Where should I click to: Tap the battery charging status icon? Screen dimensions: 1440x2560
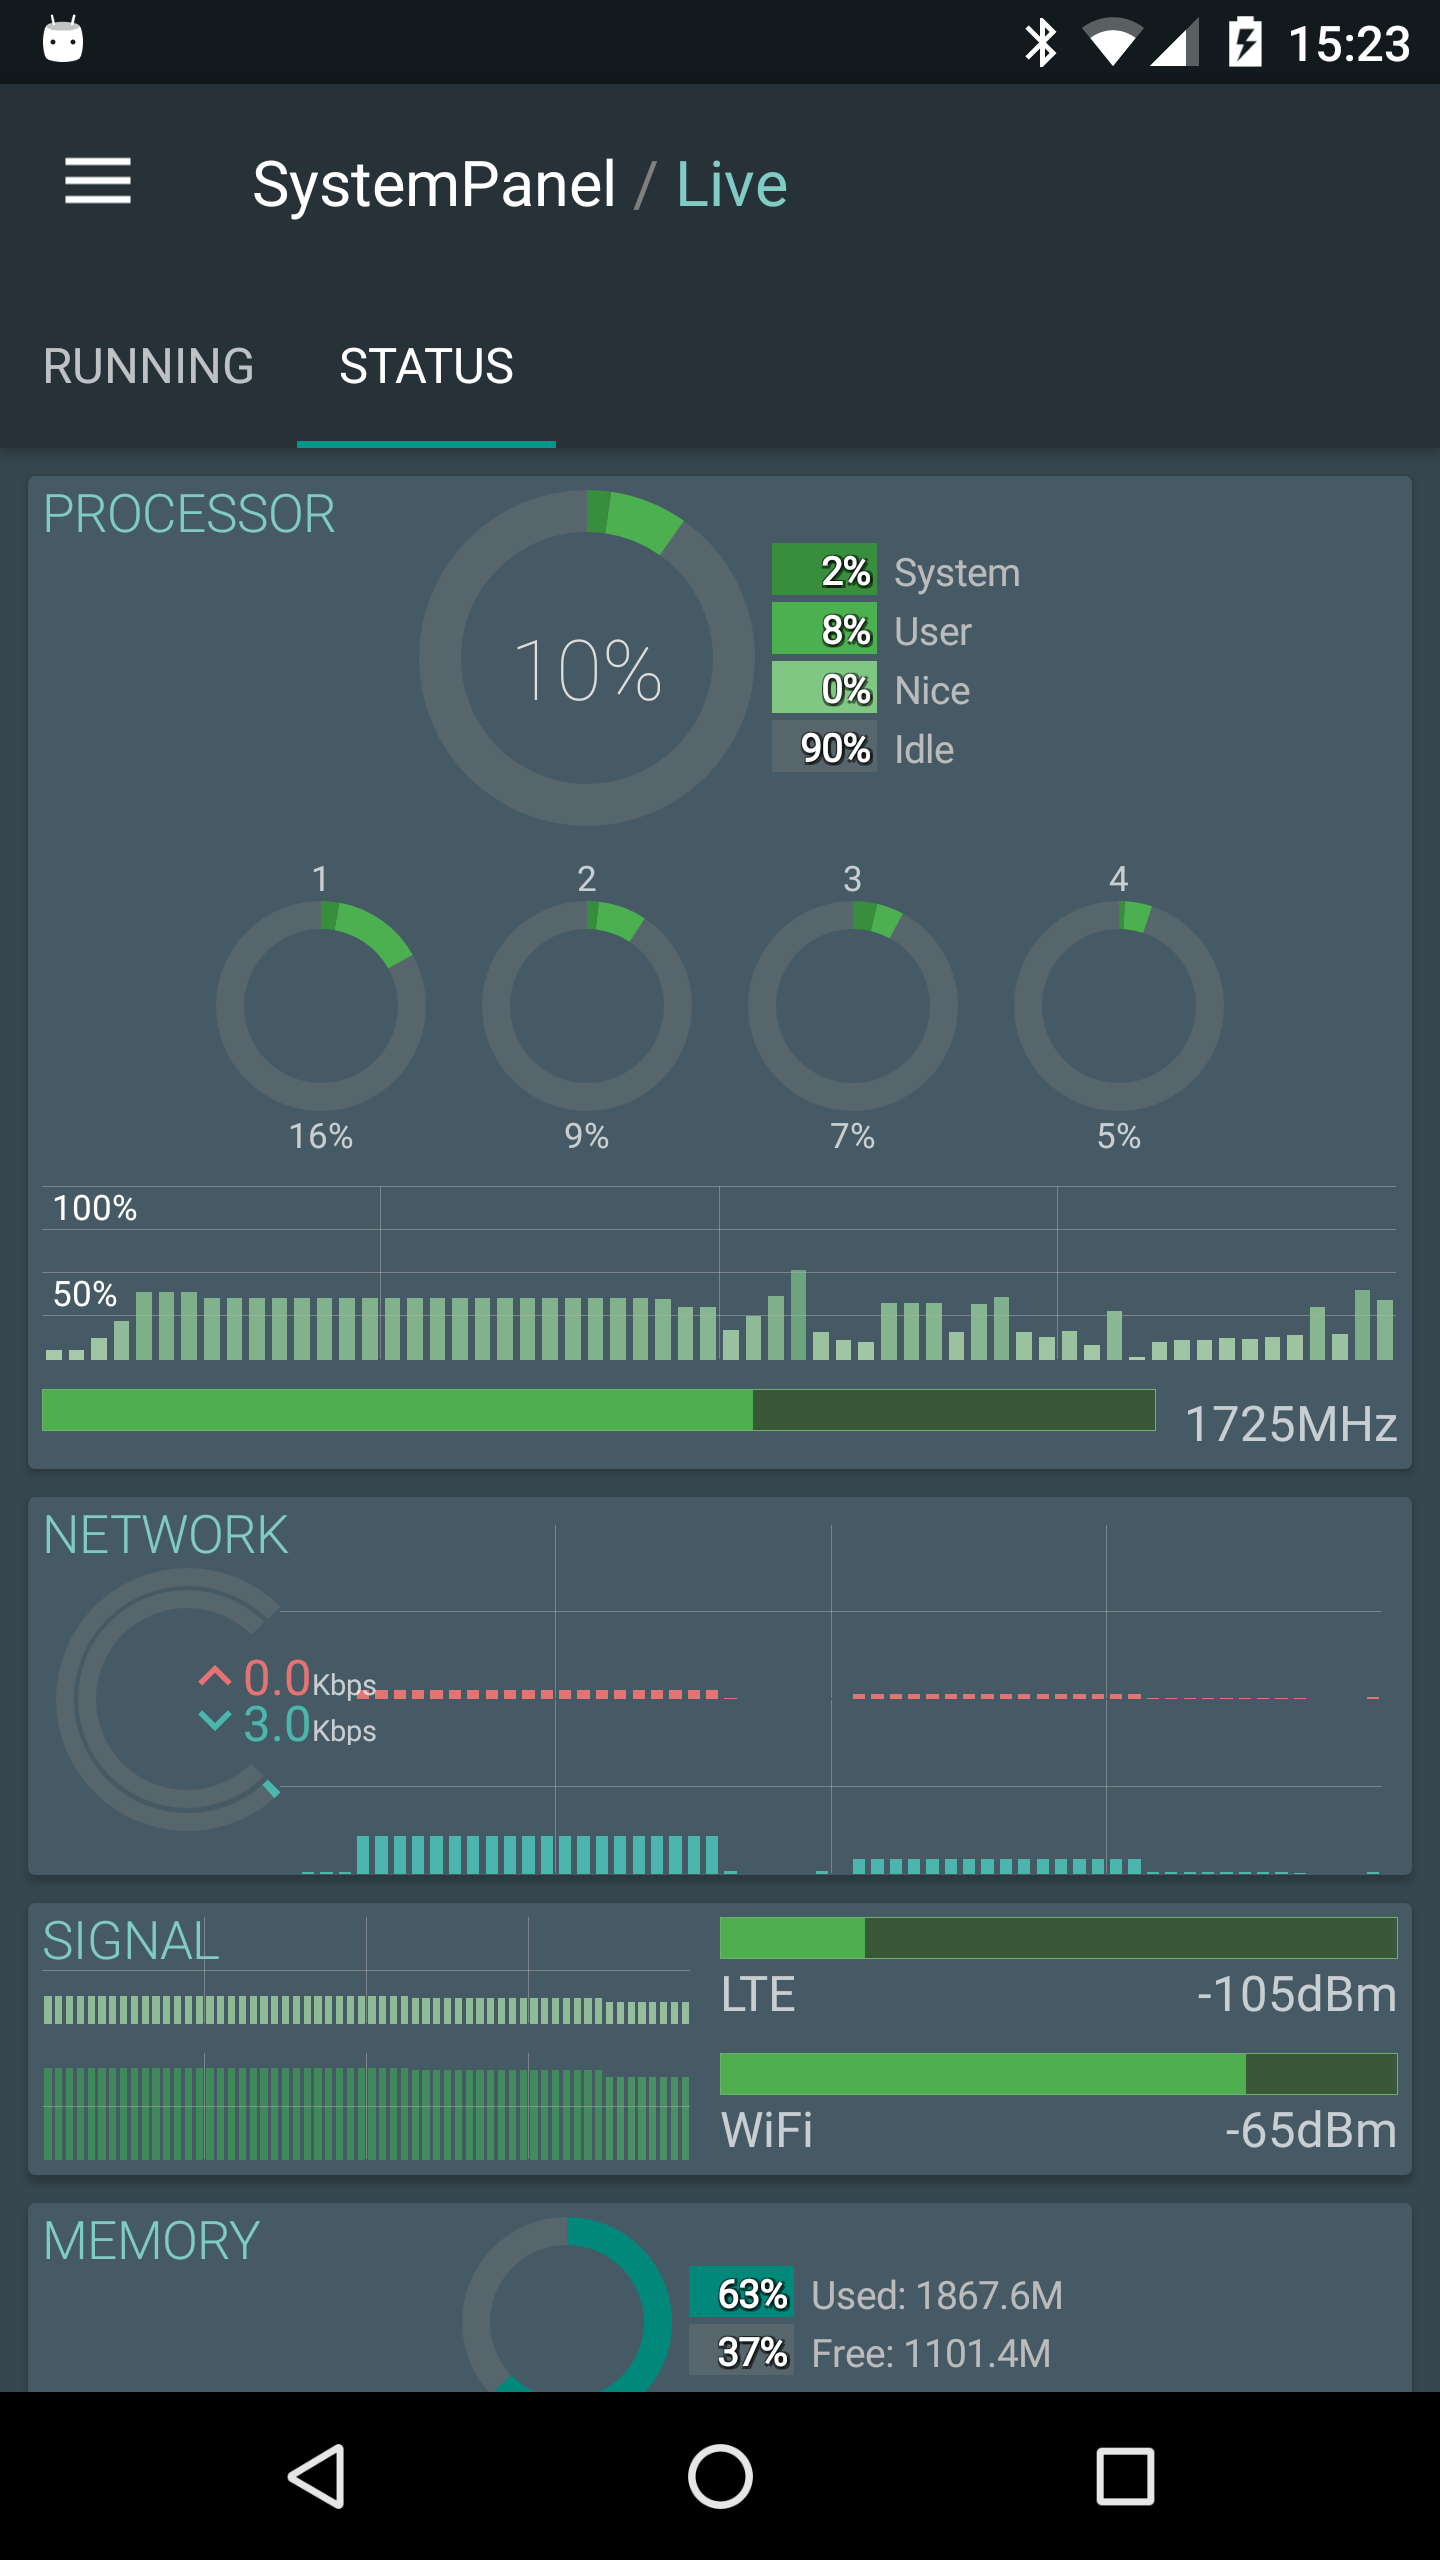coord(1245,42)
